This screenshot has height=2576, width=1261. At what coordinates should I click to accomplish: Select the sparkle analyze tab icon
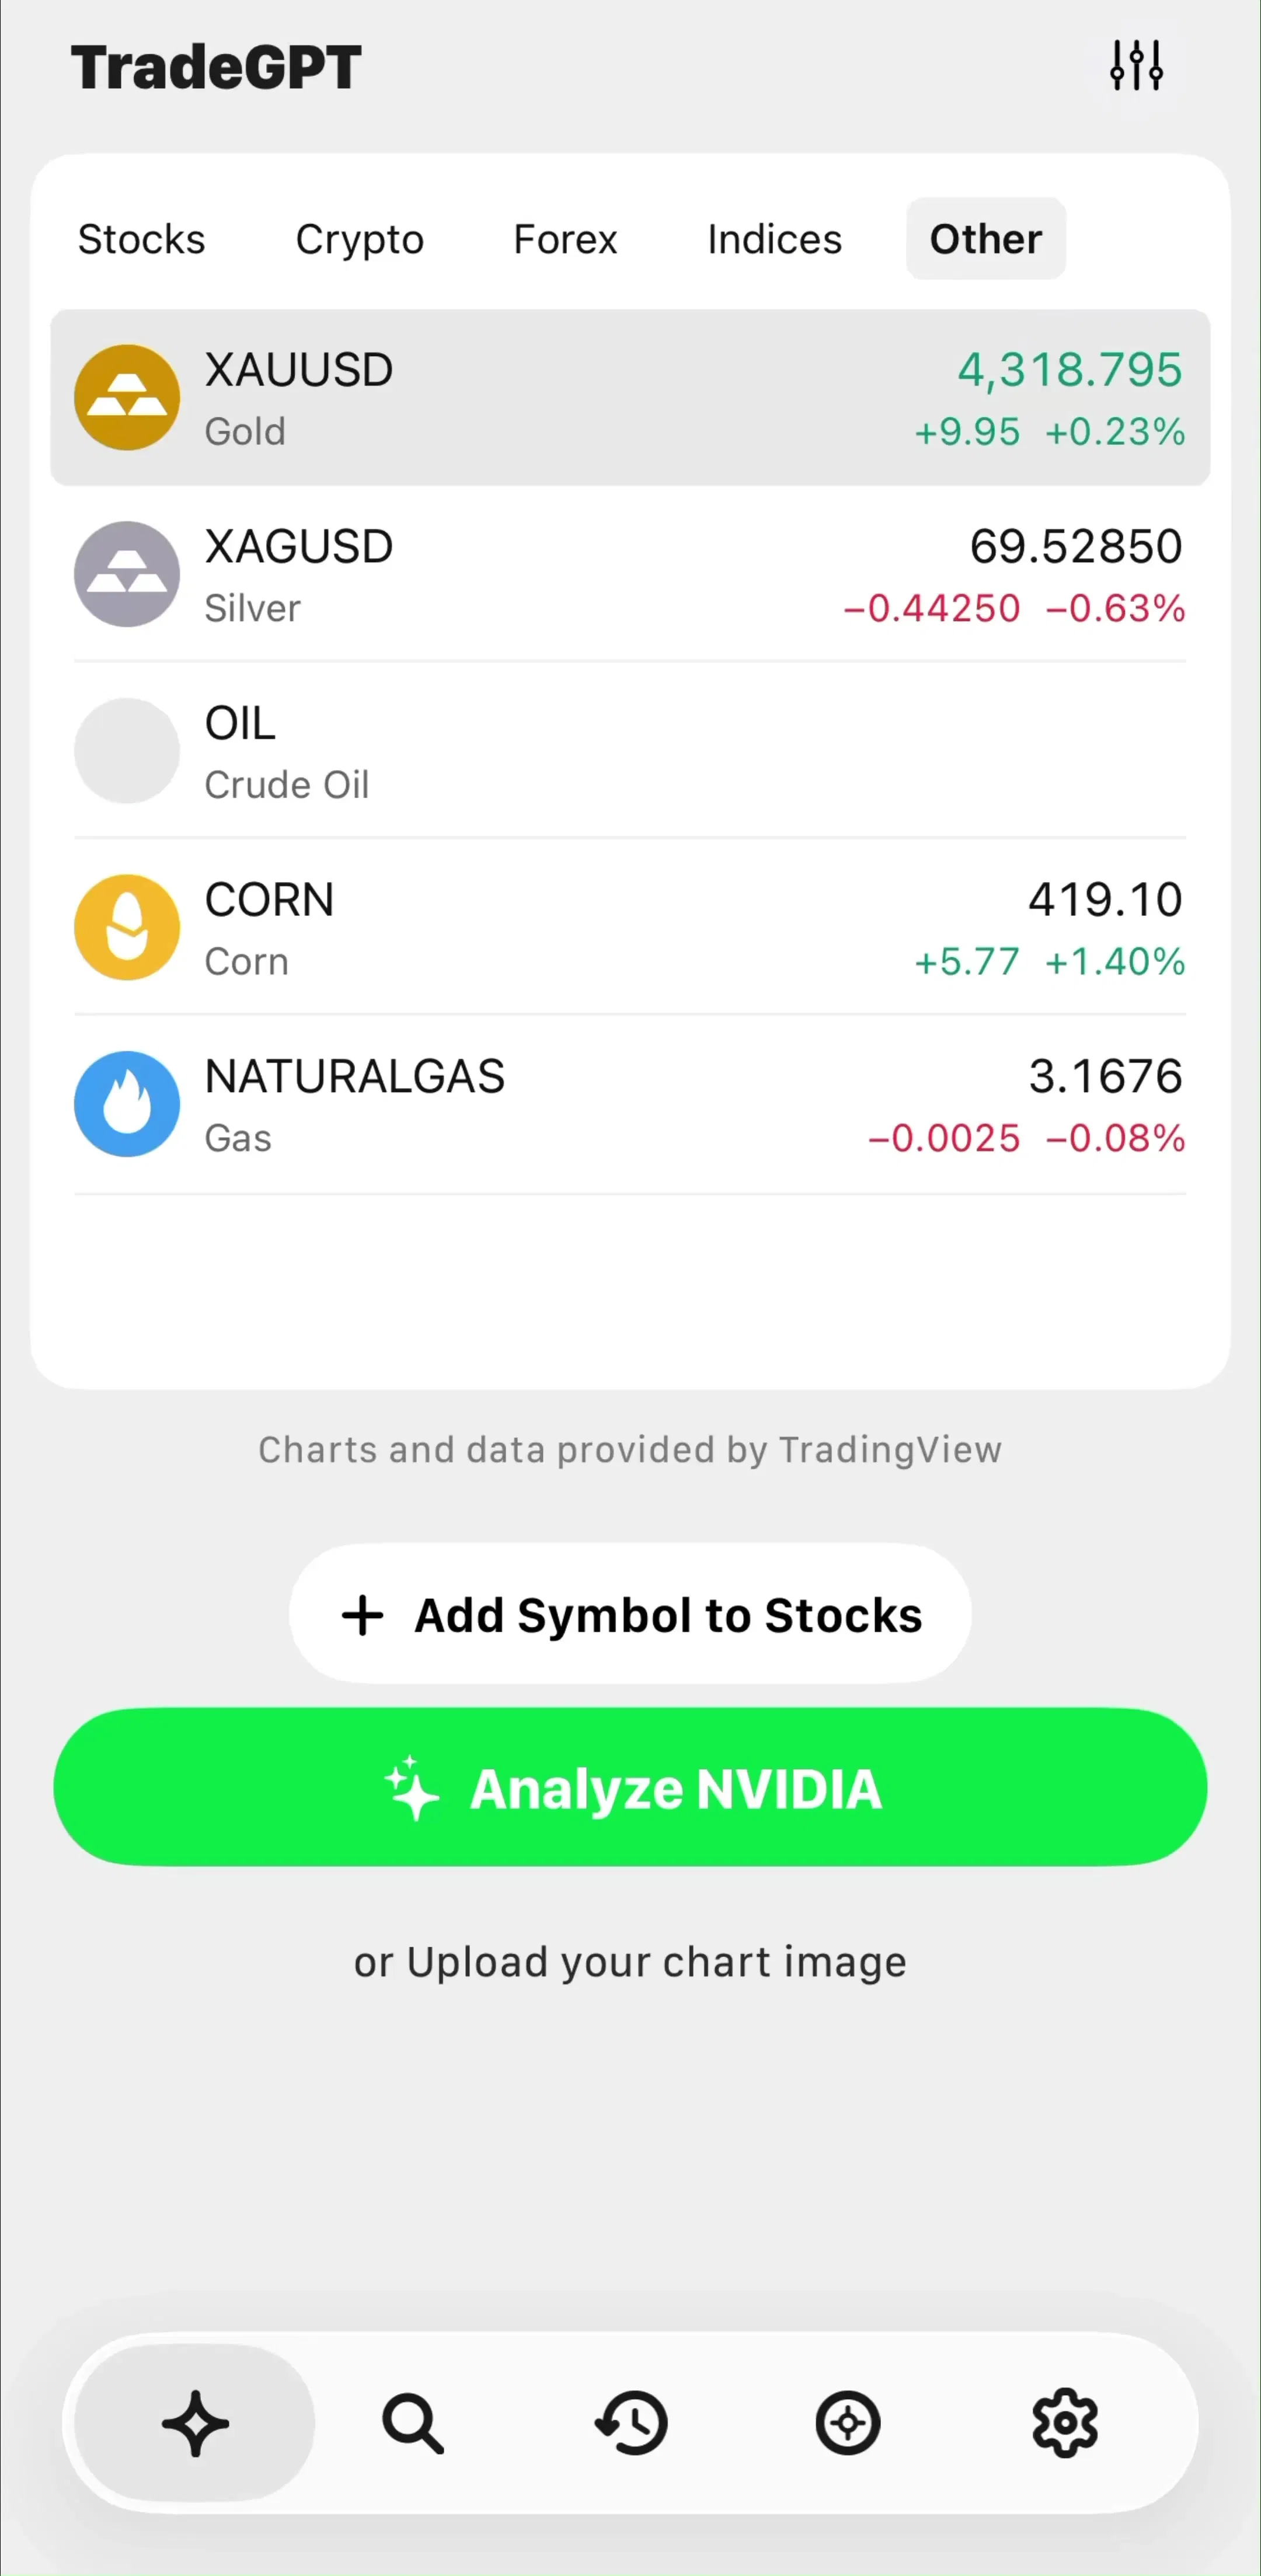[x=195, y=2423]
